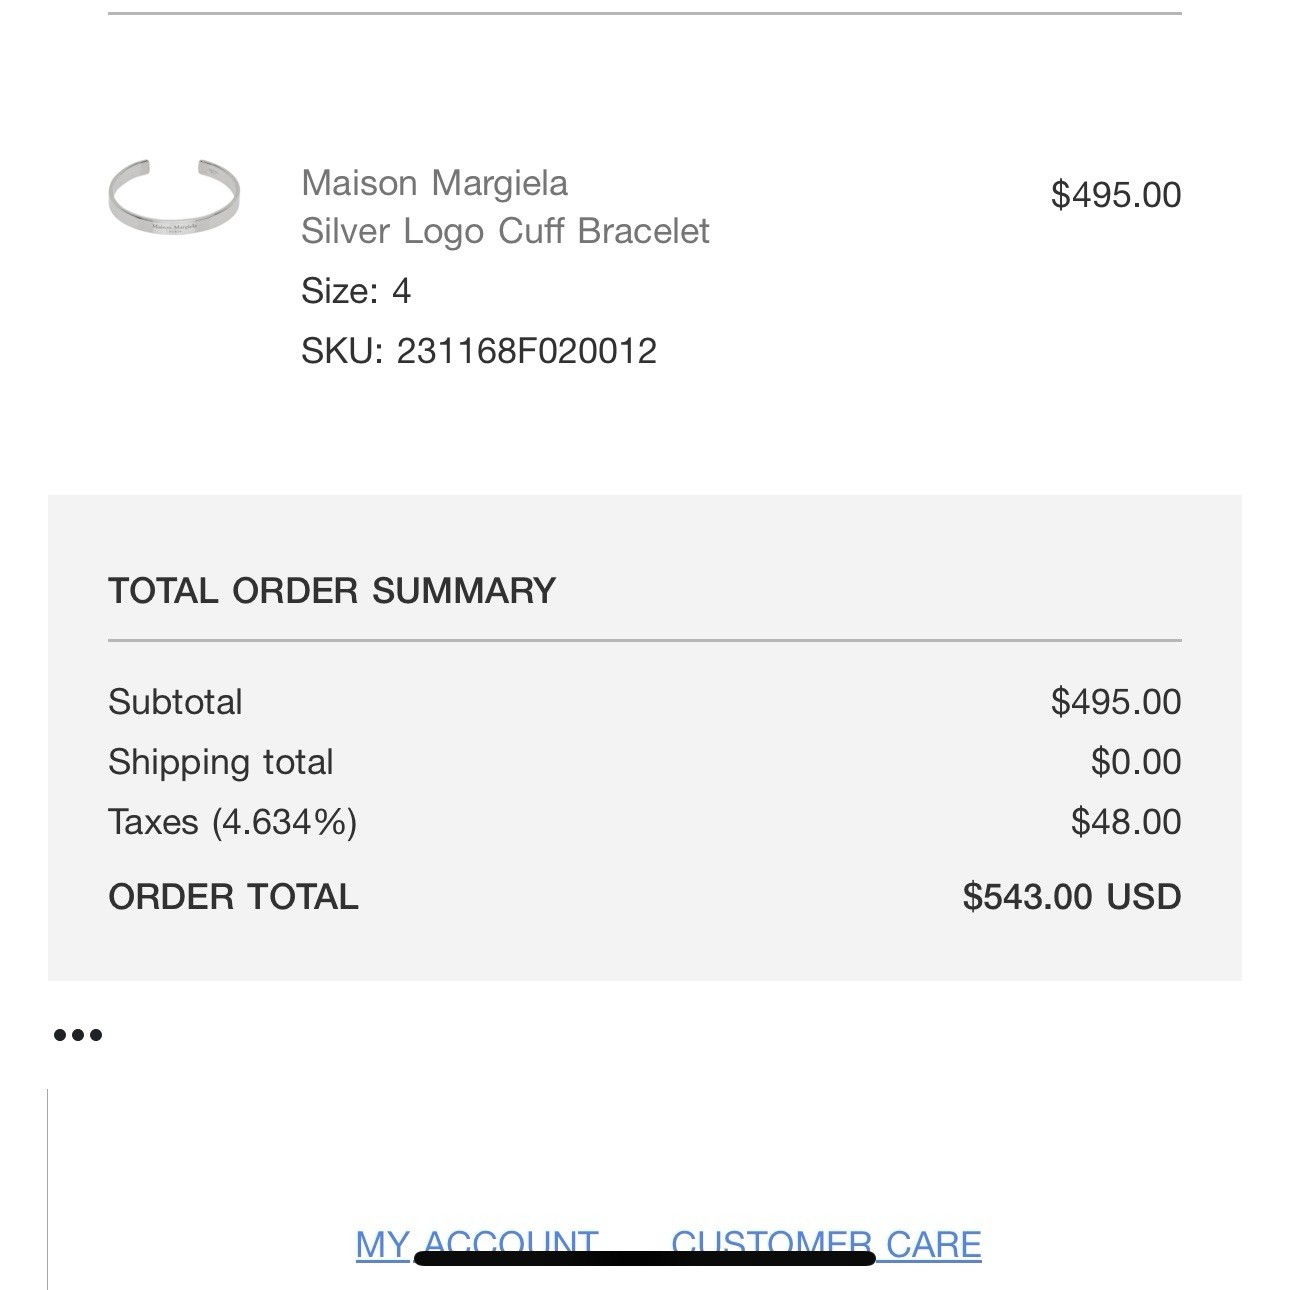Select the $543.00 USD order total

click(x=1072, y=897)
